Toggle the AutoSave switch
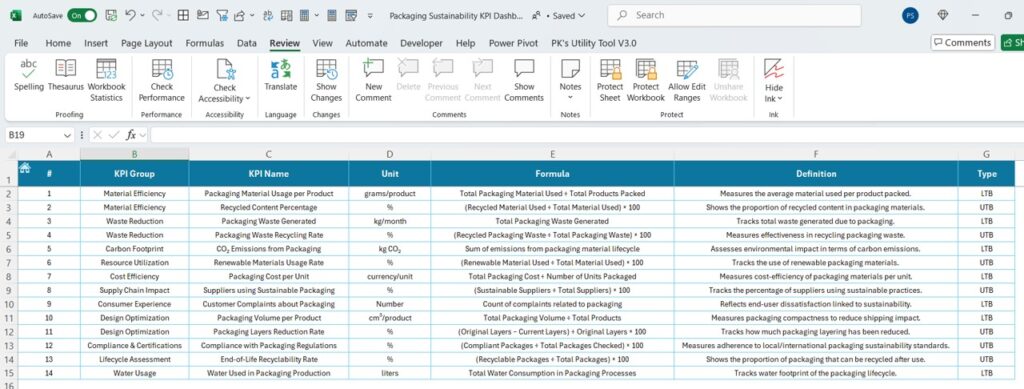Image resolution: width=1024 pixels, height=389 pixels. click(x=82, y=15)
